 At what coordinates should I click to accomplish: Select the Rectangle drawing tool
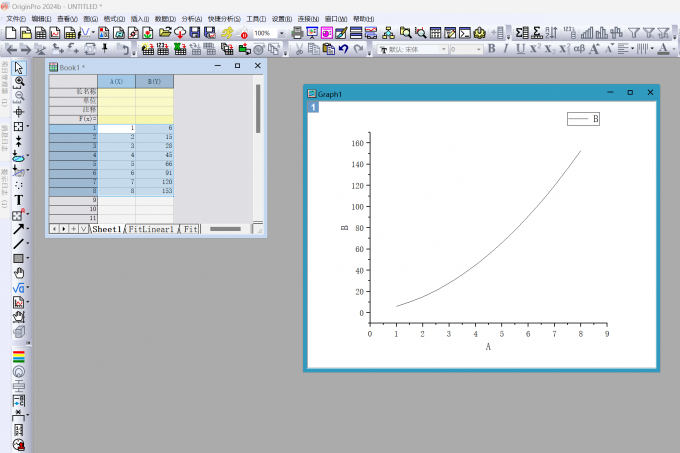coord(18,258)
